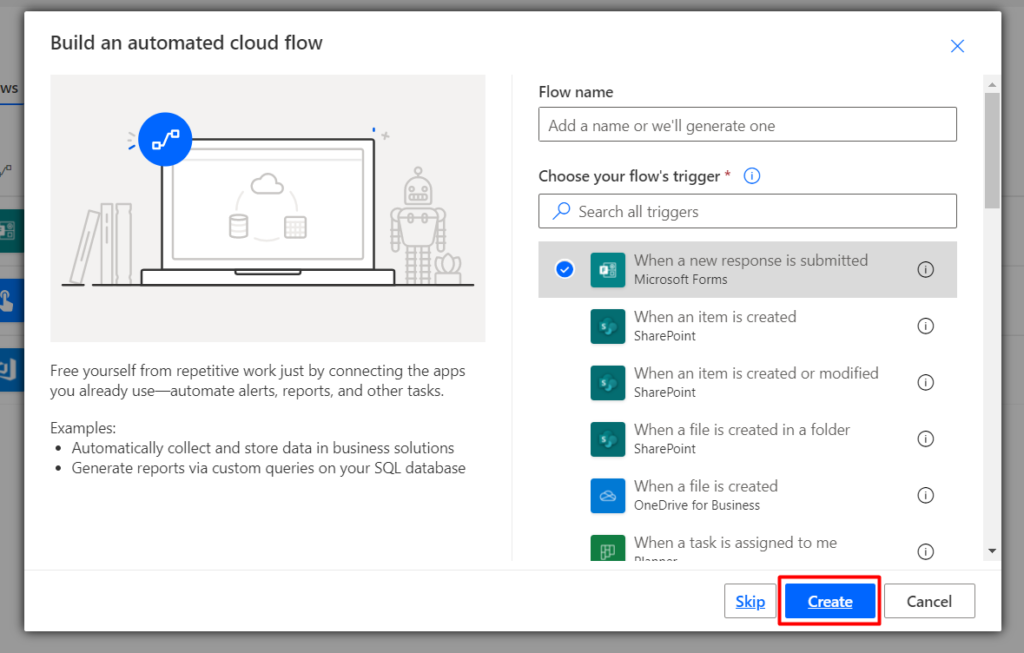The width and height of the screenshot is (1024, 653).
Task: Open info for 'When a file is created in a folder'
Action: click(925, 439)
